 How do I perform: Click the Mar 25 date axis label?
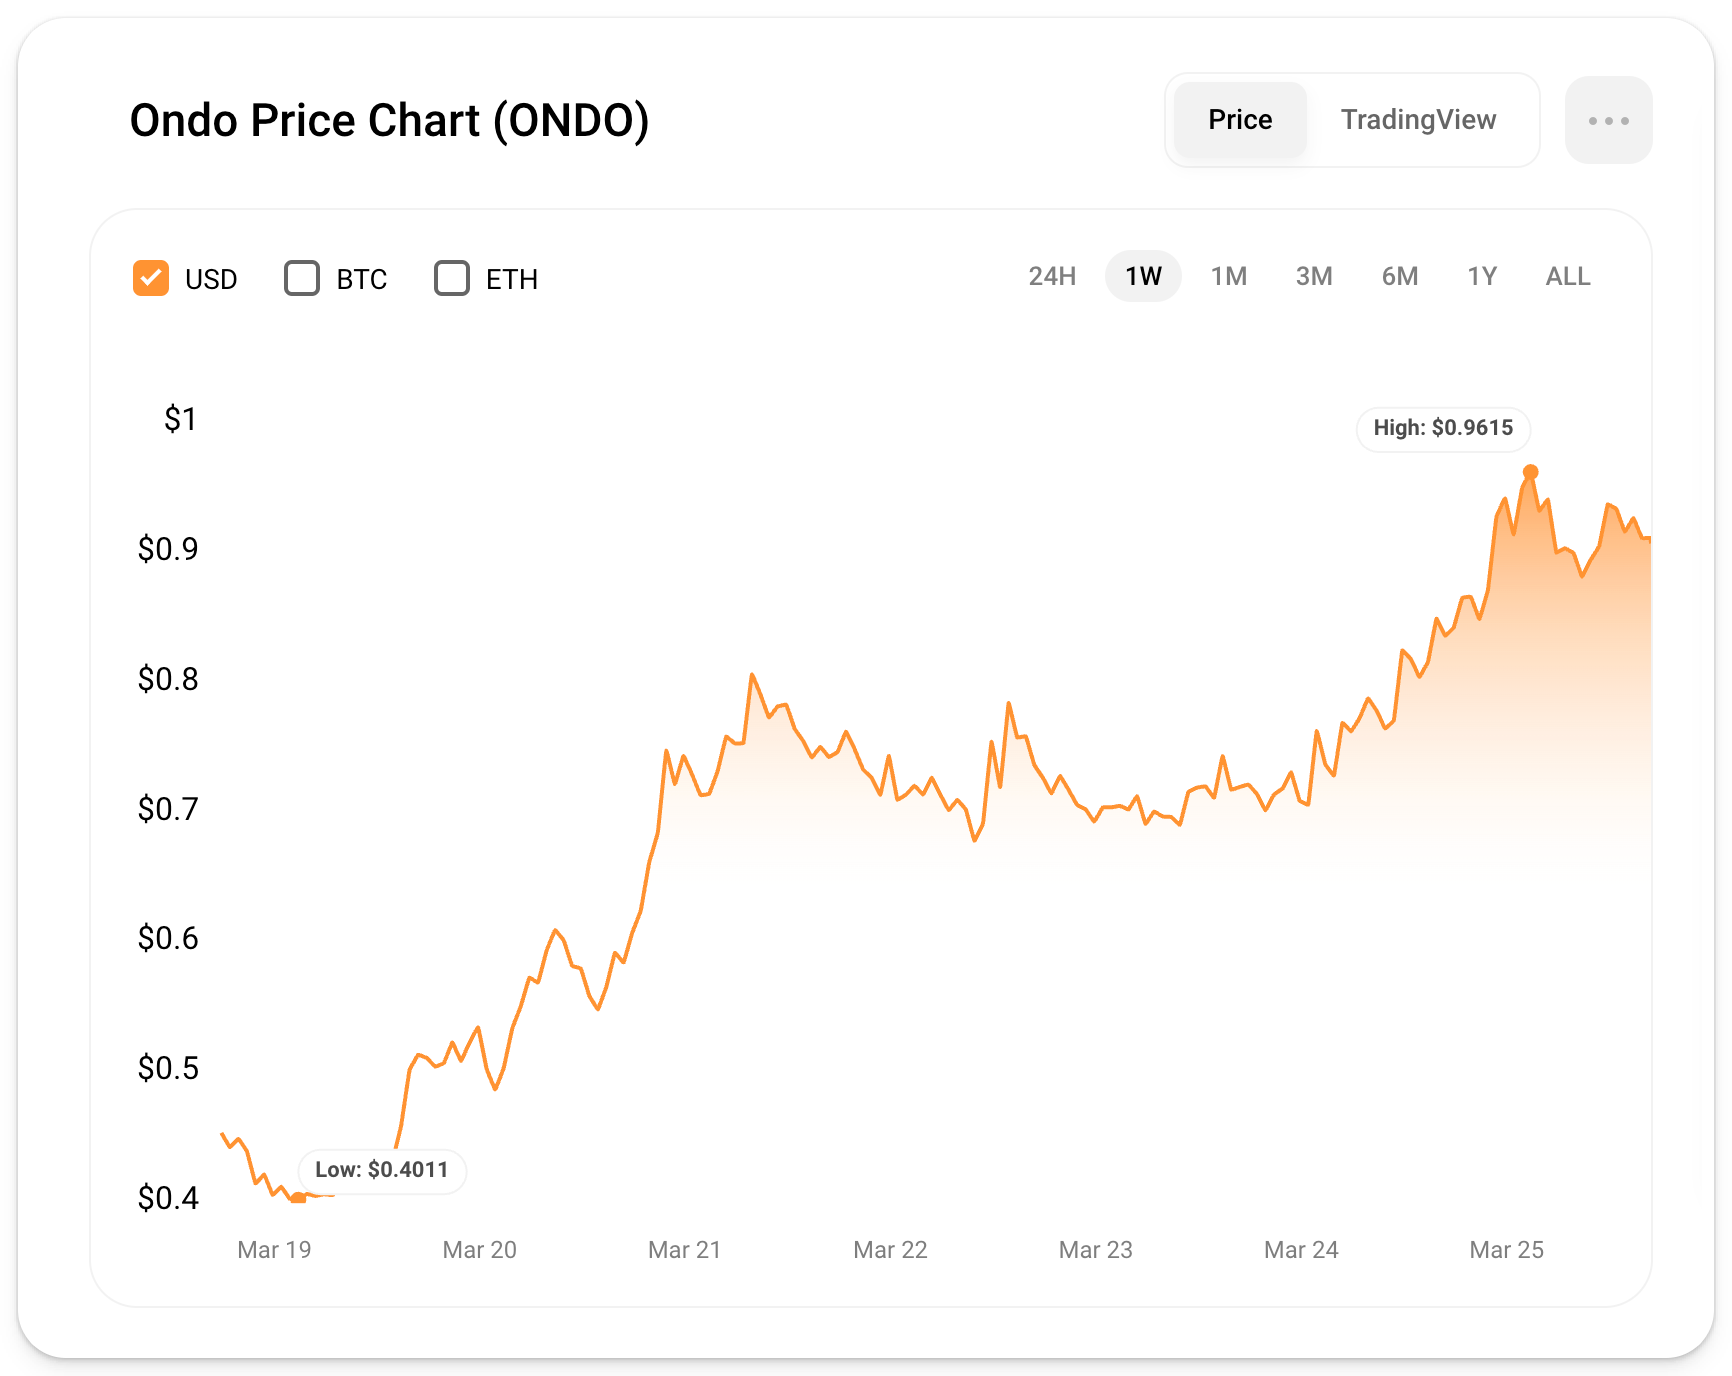pyautogui.click(x=1506, y=1250)
